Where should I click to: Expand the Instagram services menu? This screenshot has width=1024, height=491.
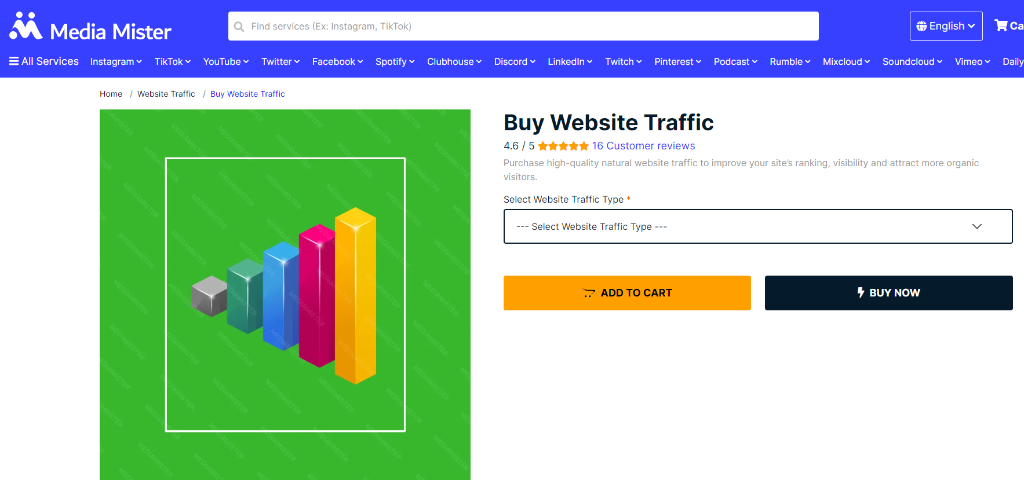(115, 62)
